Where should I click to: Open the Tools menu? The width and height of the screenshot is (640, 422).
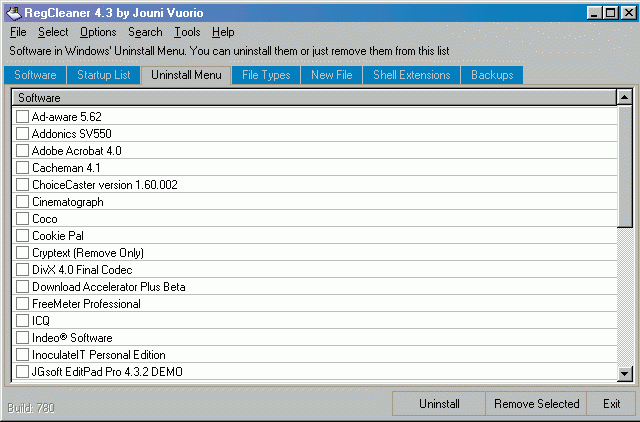tap(187, 32)
